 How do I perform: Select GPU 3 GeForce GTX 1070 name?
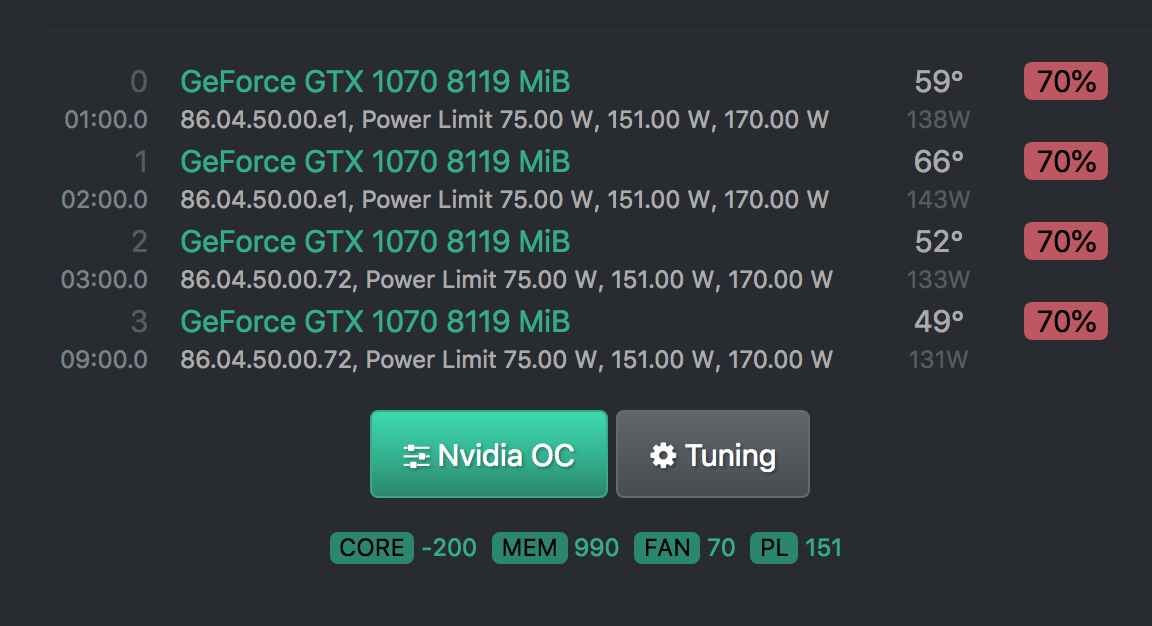point(375,321)
